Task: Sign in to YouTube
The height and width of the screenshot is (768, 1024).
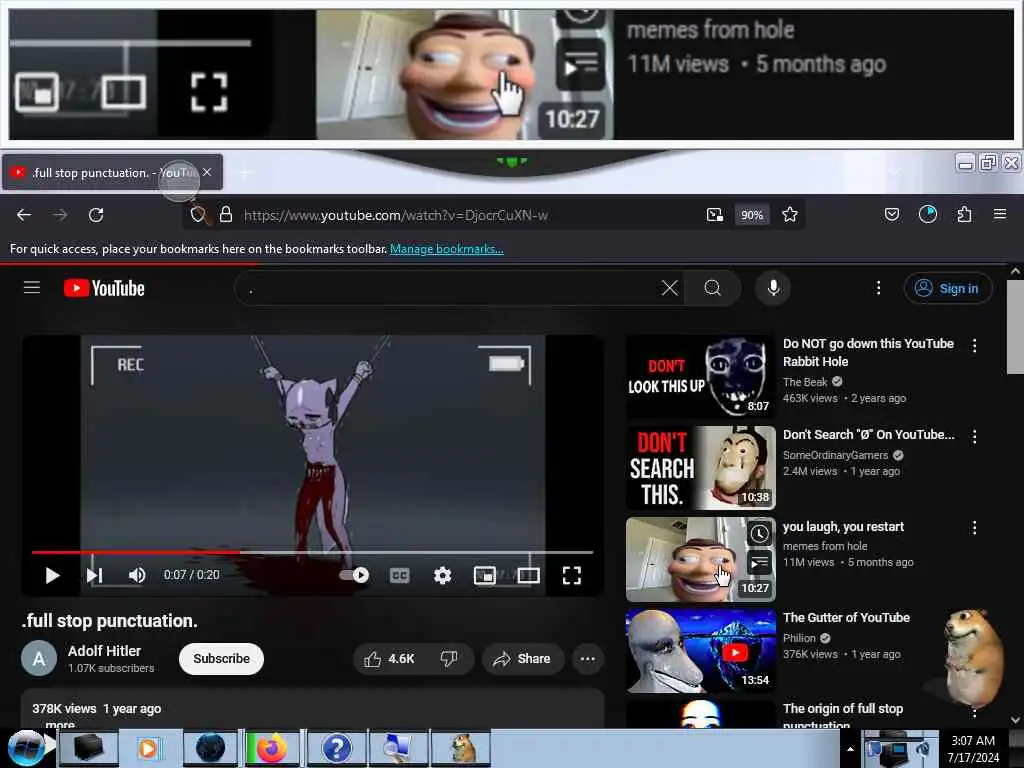Action: 948,288
